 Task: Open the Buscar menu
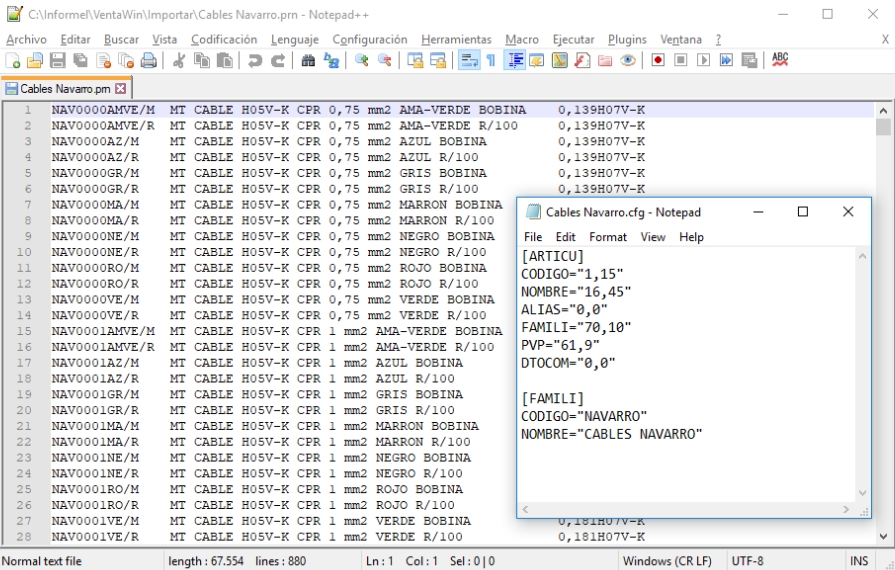tap(121, 39)
